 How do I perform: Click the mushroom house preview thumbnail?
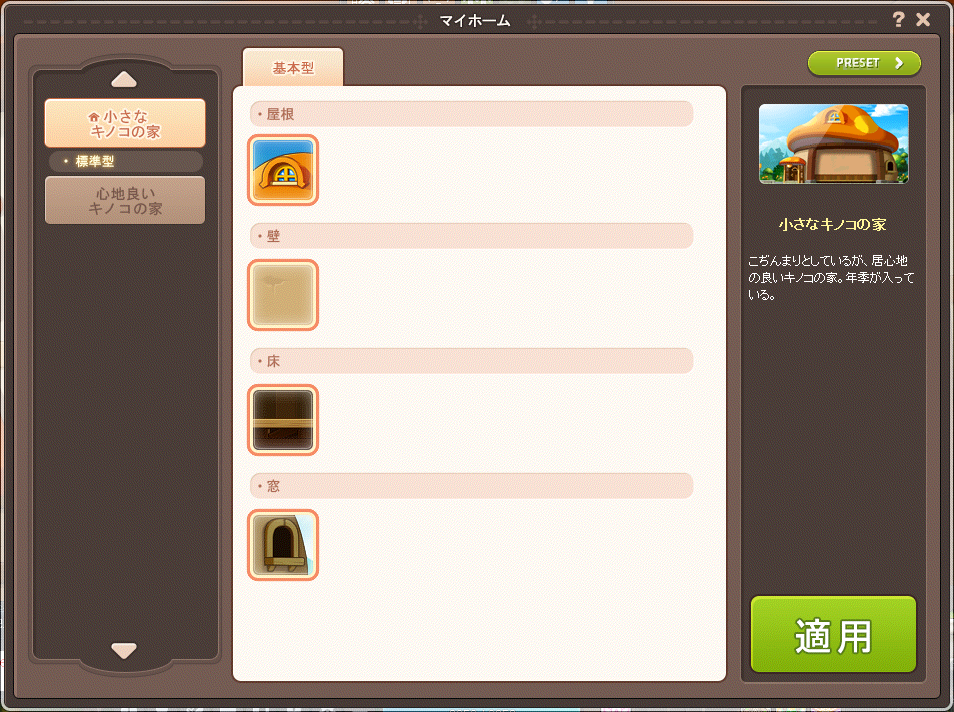click(x=834, y=144)
